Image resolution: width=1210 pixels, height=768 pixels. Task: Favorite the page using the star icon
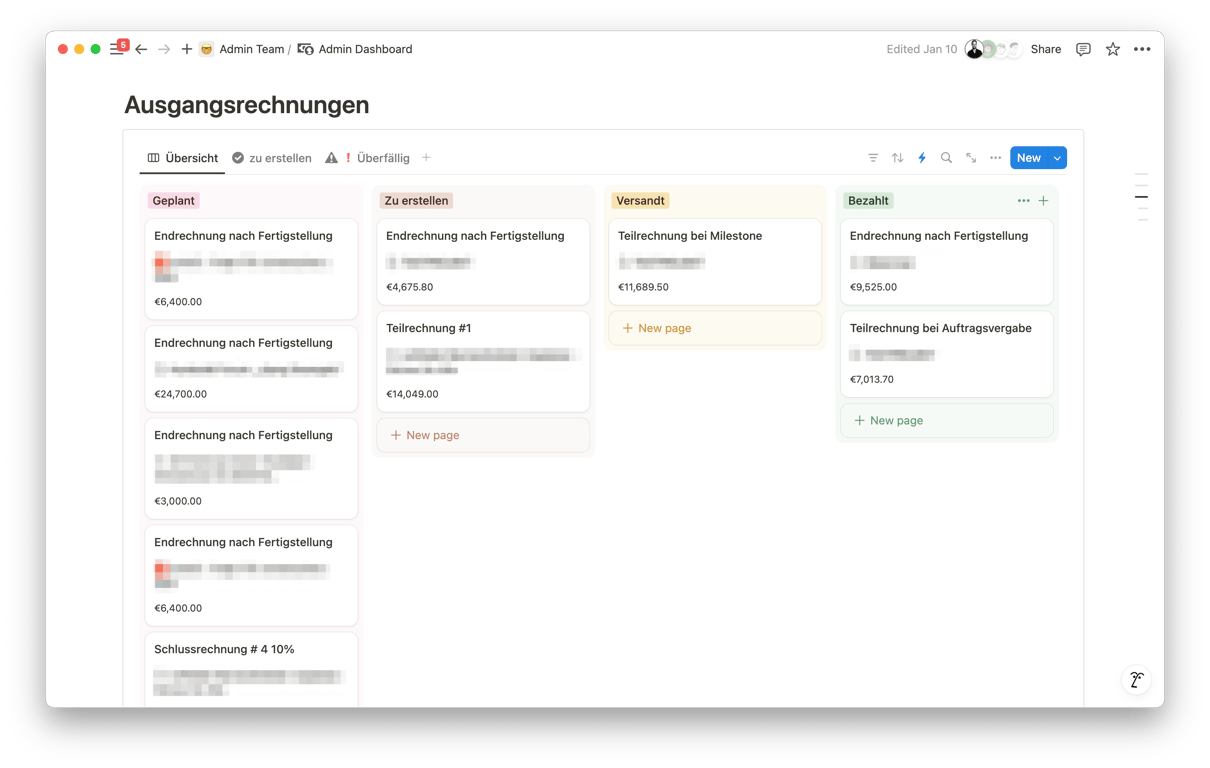tap(1112, 48)
